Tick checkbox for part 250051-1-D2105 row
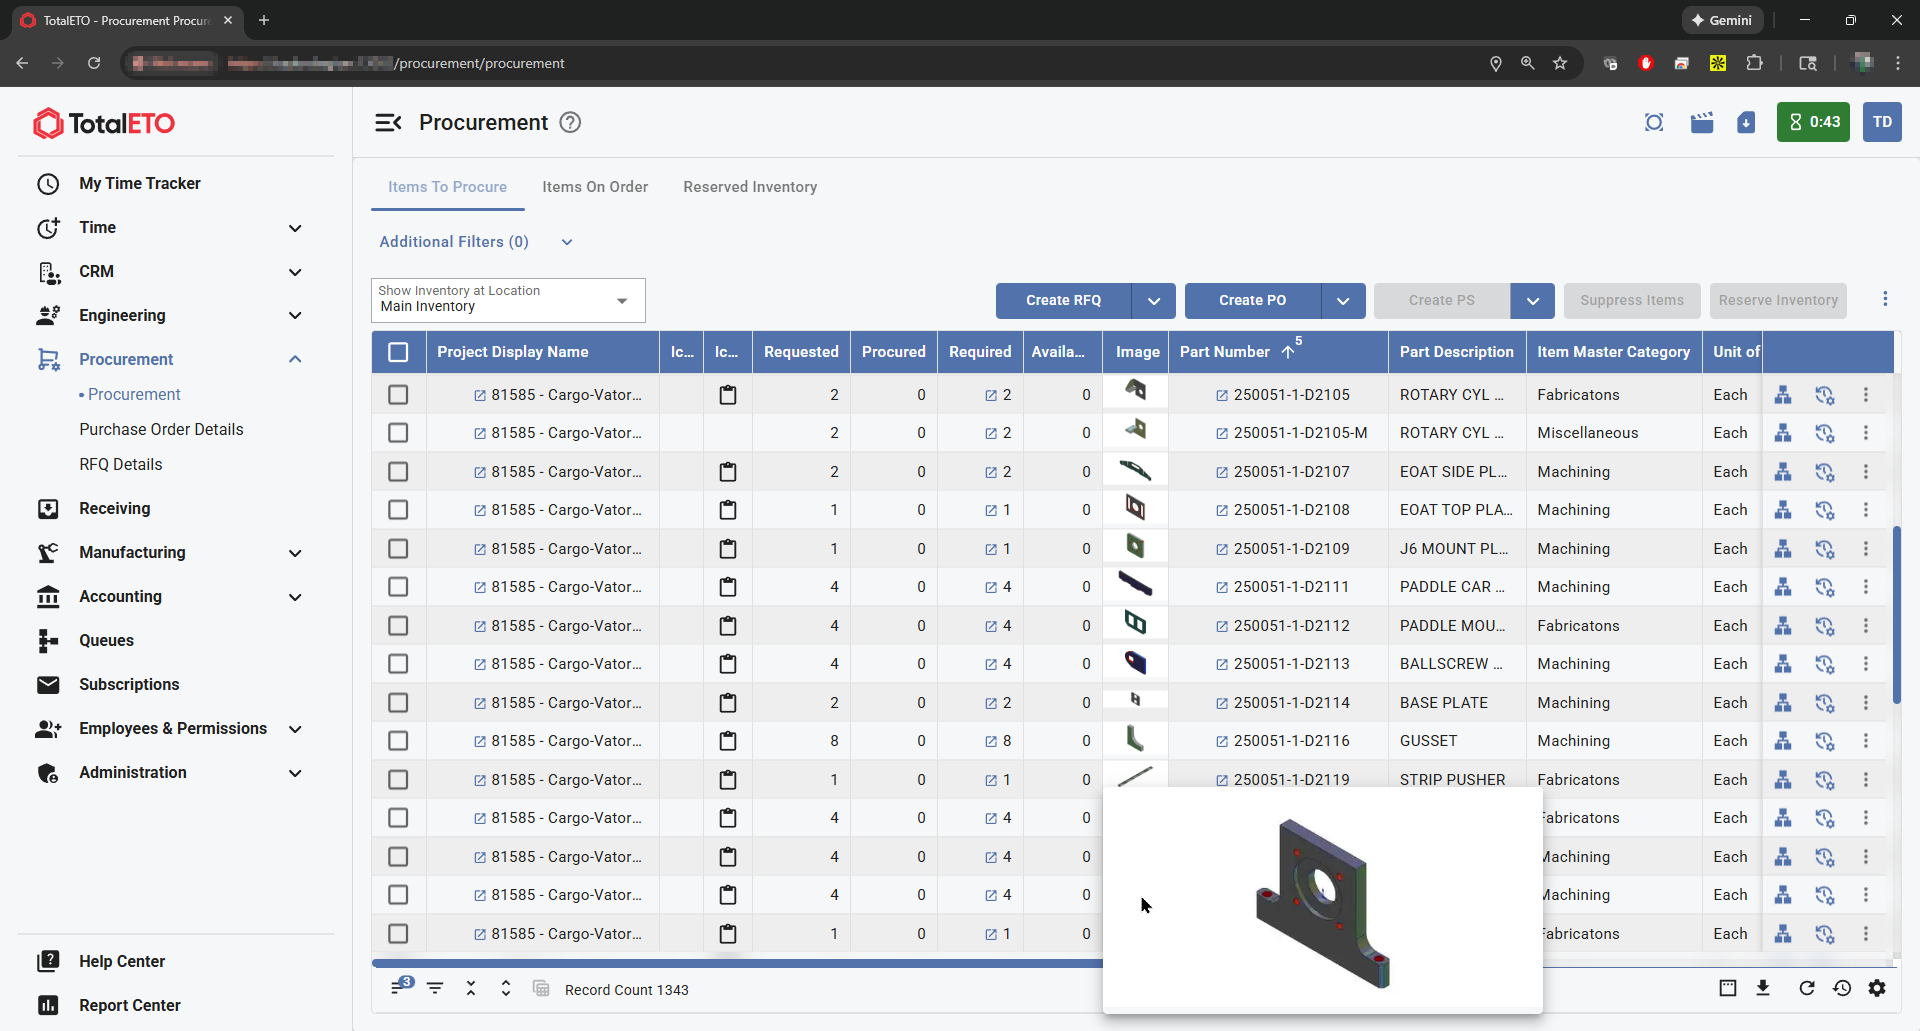1920x1031 pixels. 398,395
